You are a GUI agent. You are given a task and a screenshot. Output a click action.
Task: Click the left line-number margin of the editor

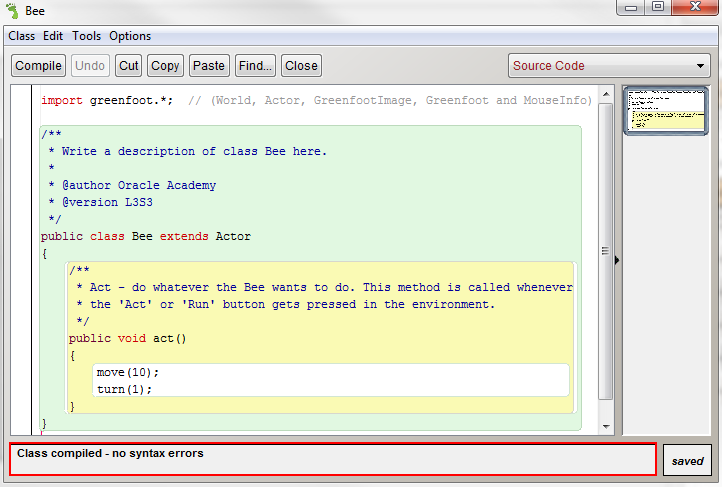[21, 260]
